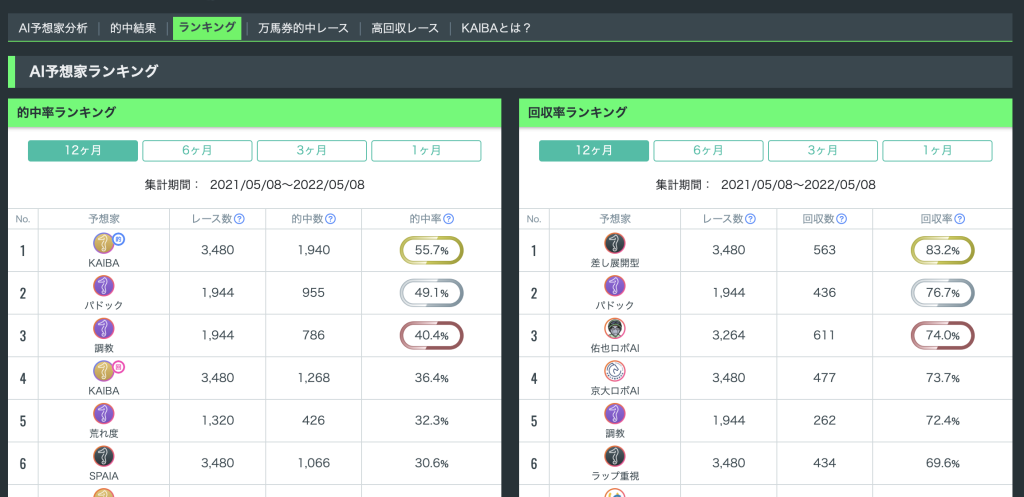Select 12ヶ月 in 的中率ランキング
This screenshot has width=1024, height=497.
coord(83,151)
